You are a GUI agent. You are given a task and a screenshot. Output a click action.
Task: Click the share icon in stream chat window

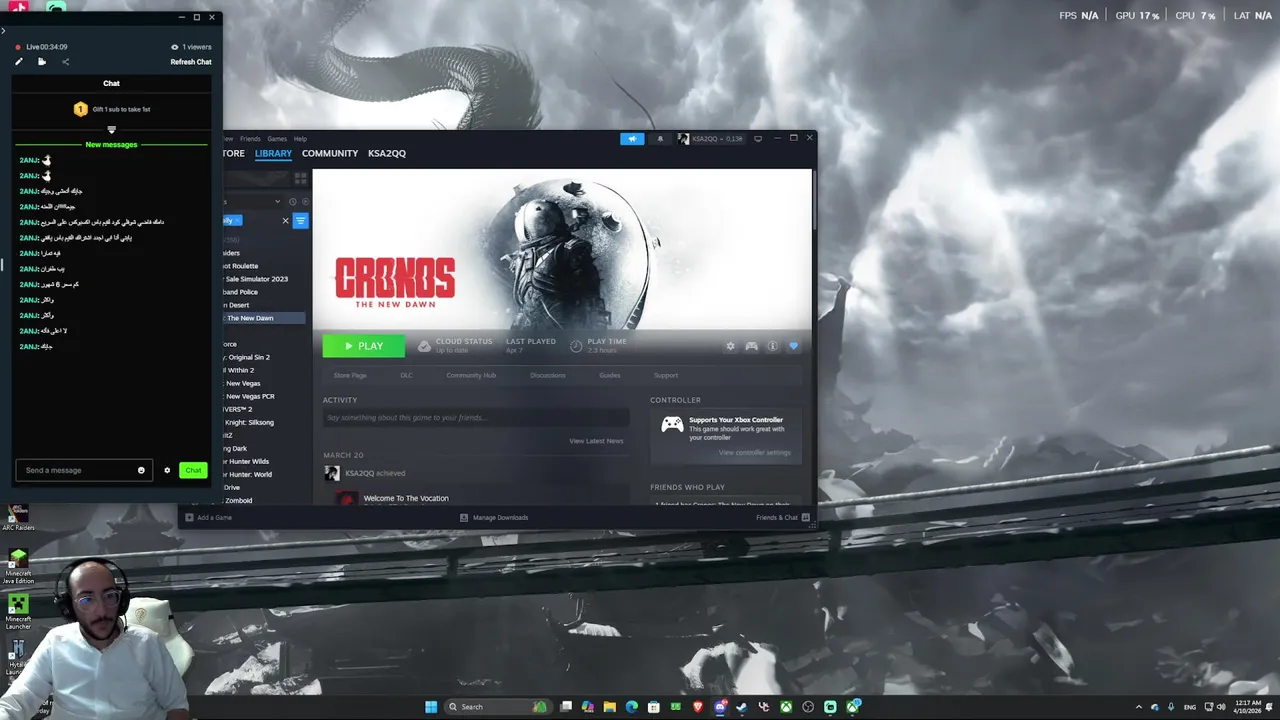coord(66,62)
